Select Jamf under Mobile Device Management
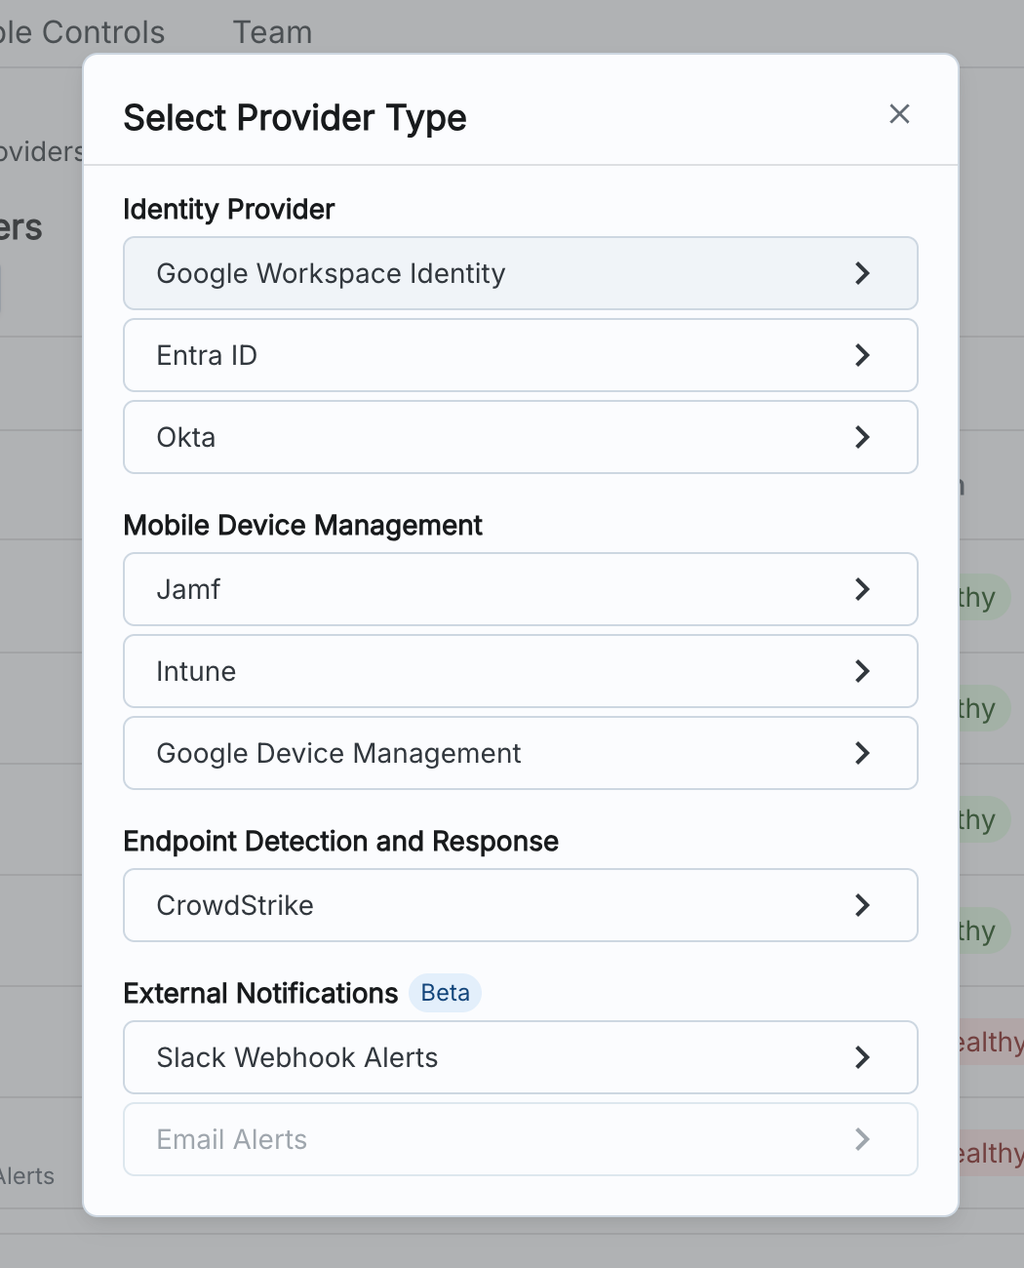The image size is (1024, 1268). [x=520, y=589]
